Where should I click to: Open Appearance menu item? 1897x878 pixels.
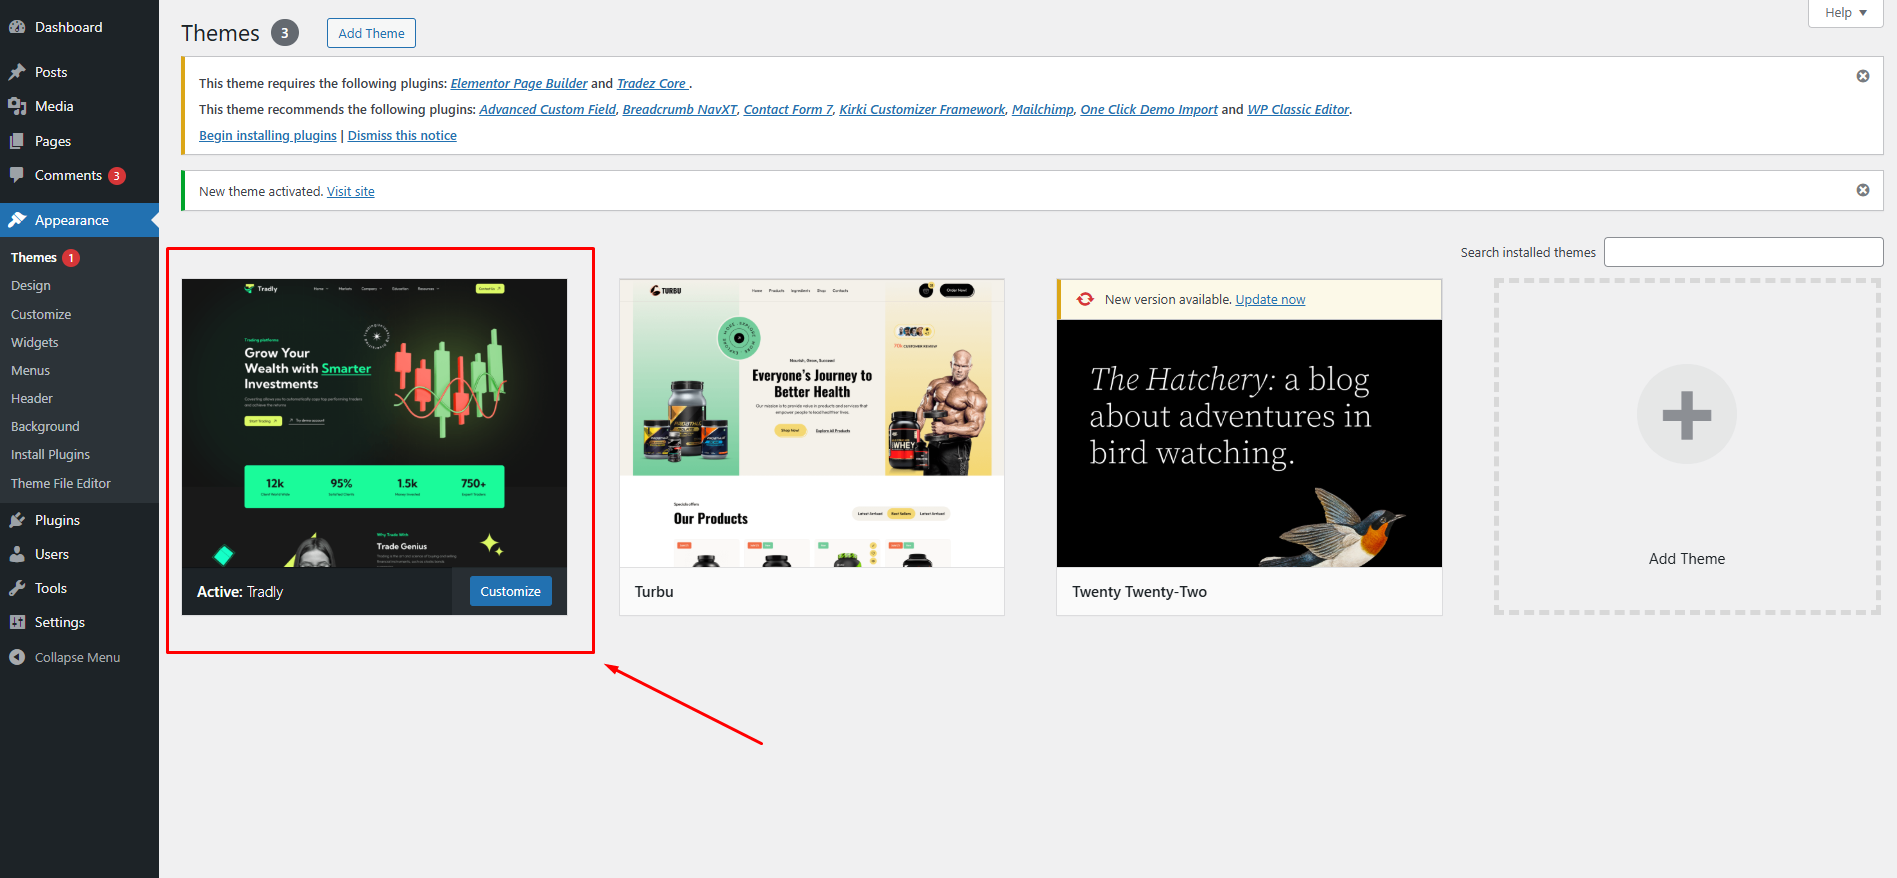point(79,220)
